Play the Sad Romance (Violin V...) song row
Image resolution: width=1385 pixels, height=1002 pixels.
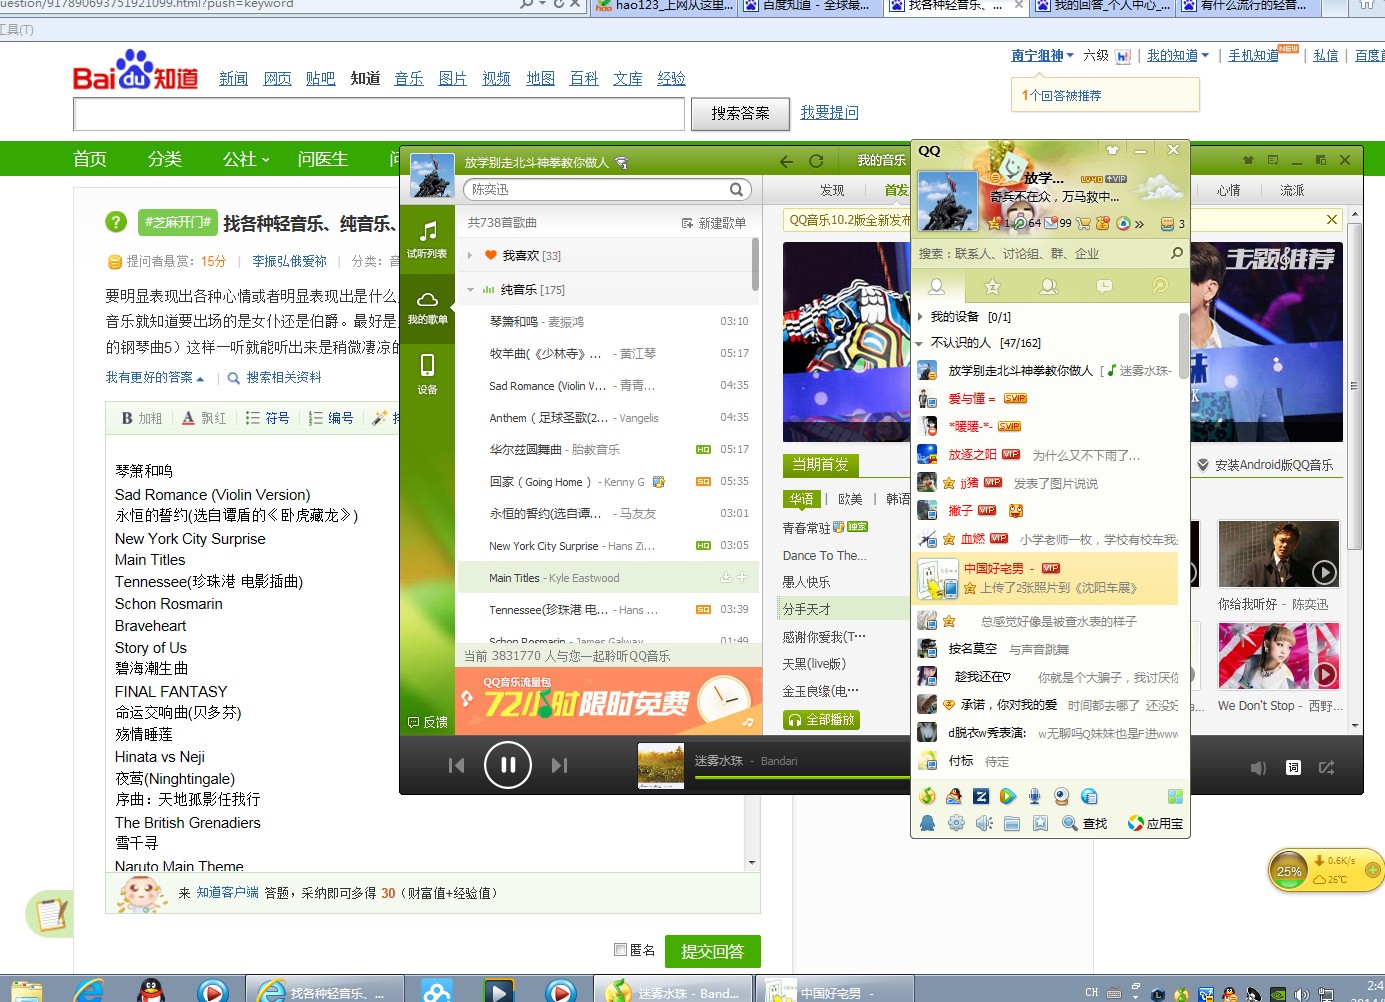point(606,386)
